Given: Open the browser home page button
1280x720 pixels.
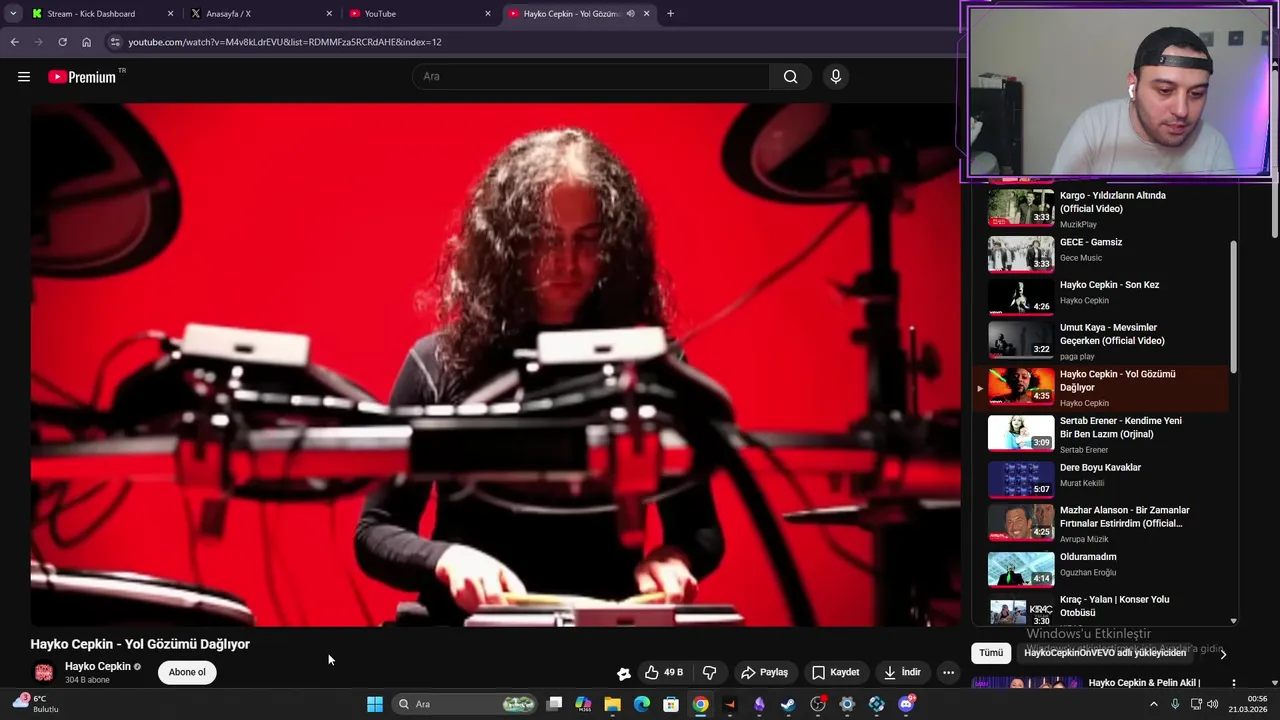Looking at the screenshot, I should click(x=86, y=42).
